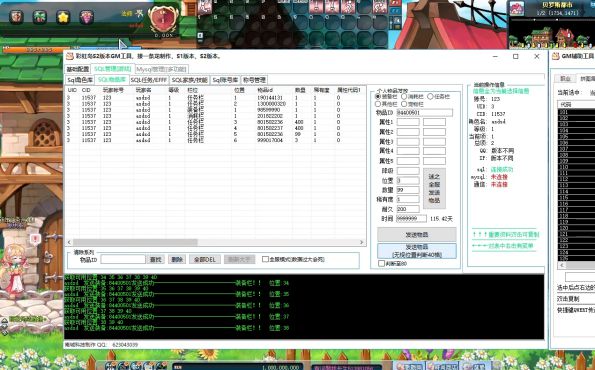Click the round red level badge in game
This screenshot has width=595, height=370.
click(x=163, y=19)
